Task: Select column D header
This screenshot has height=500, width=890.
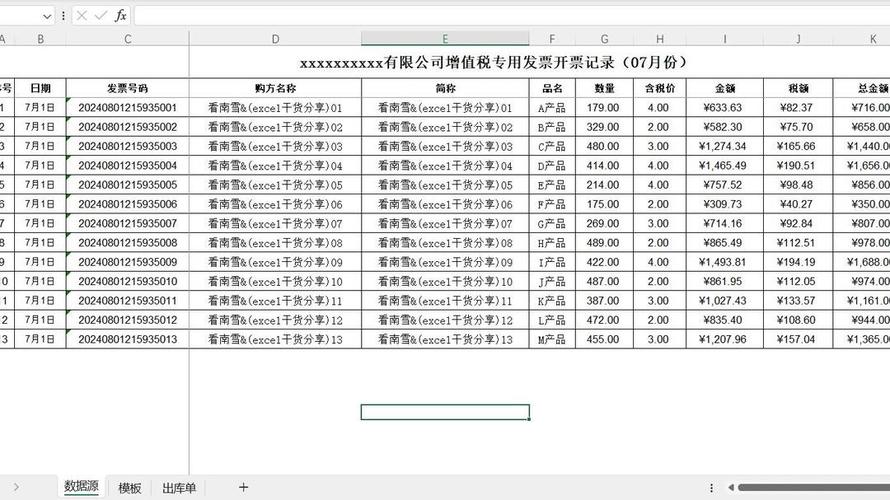Action: pyautogui.click(x=275, y=39)
